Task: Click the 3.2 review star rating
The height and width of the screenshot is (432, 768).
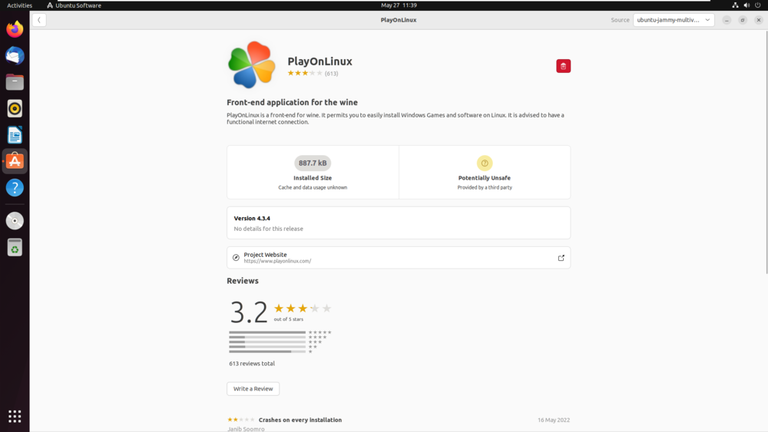Action: 302,309
